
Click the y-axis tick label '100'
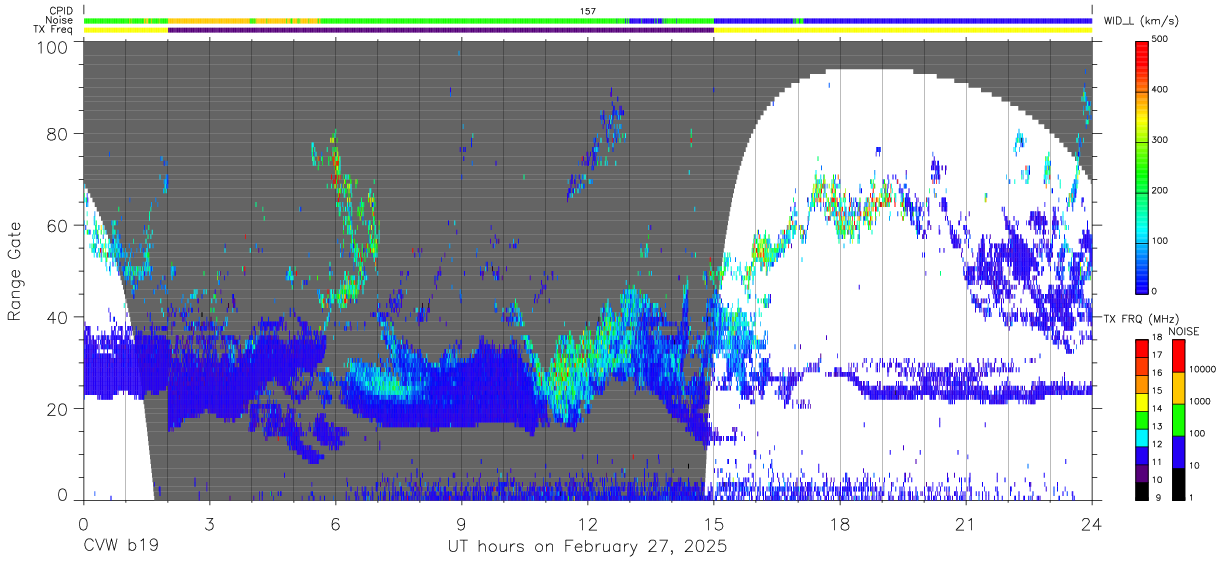(x=54, y=46)
